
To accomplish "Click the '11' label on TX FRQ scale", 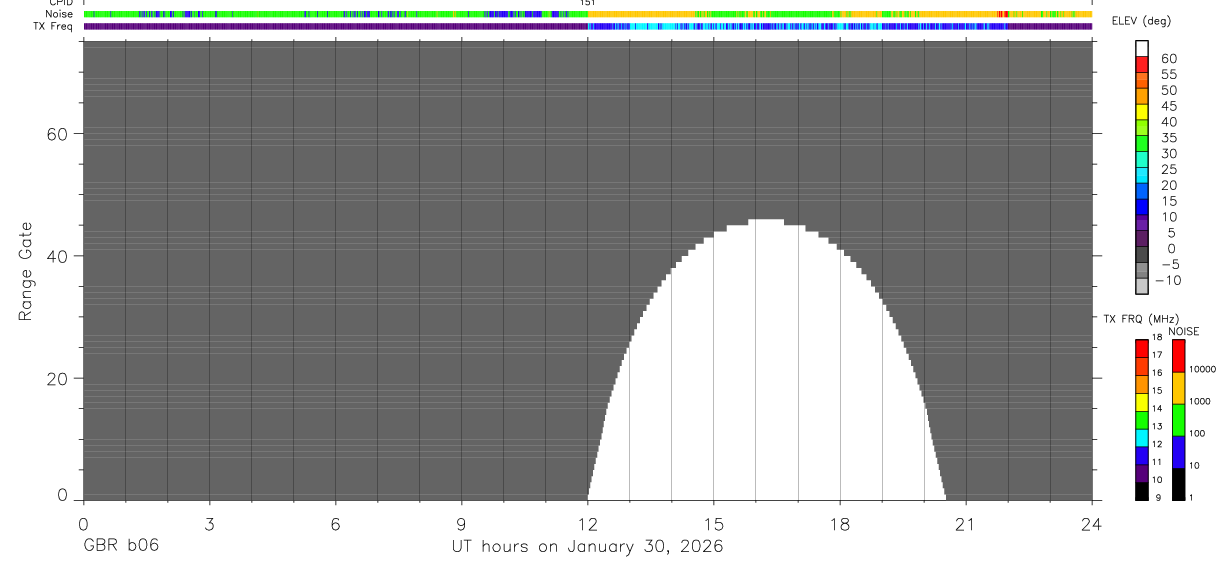I will 1156,462.
